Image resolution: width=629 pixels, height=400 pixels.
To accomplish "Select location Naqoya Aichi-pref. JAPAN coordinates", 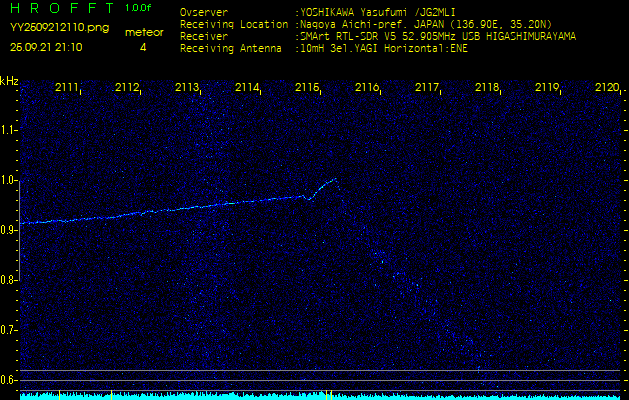I will coord(426,24).
